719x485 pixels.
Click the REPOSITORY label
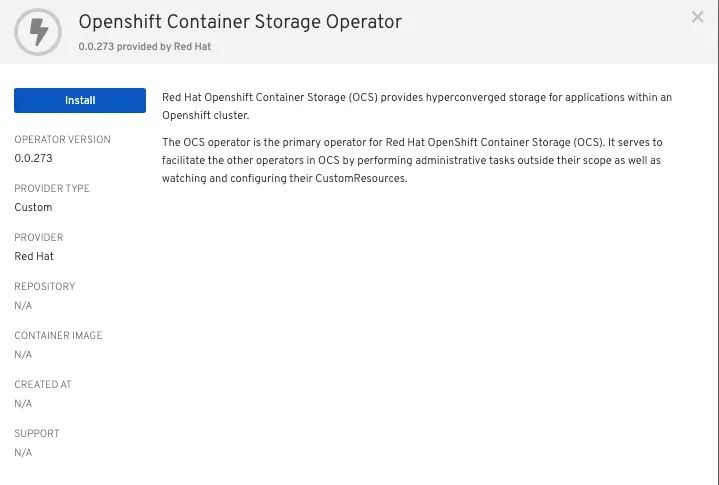[x=45, y=287]
